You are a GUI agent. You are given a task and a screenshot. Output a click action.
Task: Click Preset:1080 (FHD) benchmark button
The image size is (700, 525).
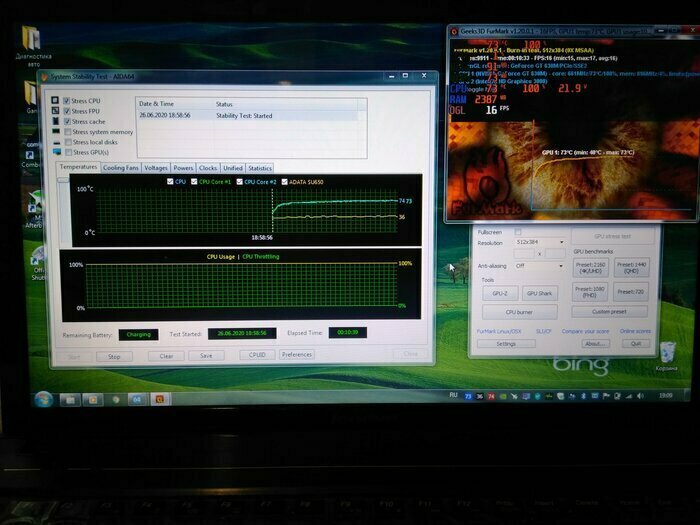590,292
